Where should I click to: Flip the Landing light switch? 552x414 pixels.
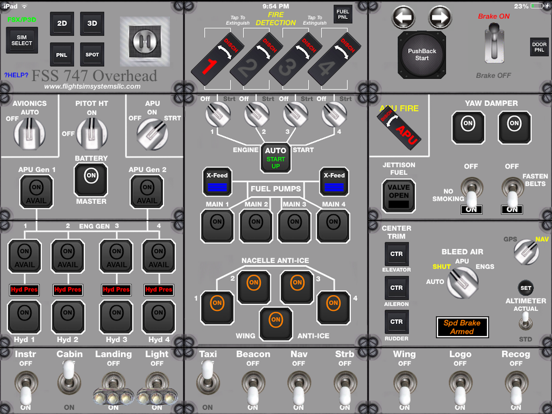click(x=113, y=388)
